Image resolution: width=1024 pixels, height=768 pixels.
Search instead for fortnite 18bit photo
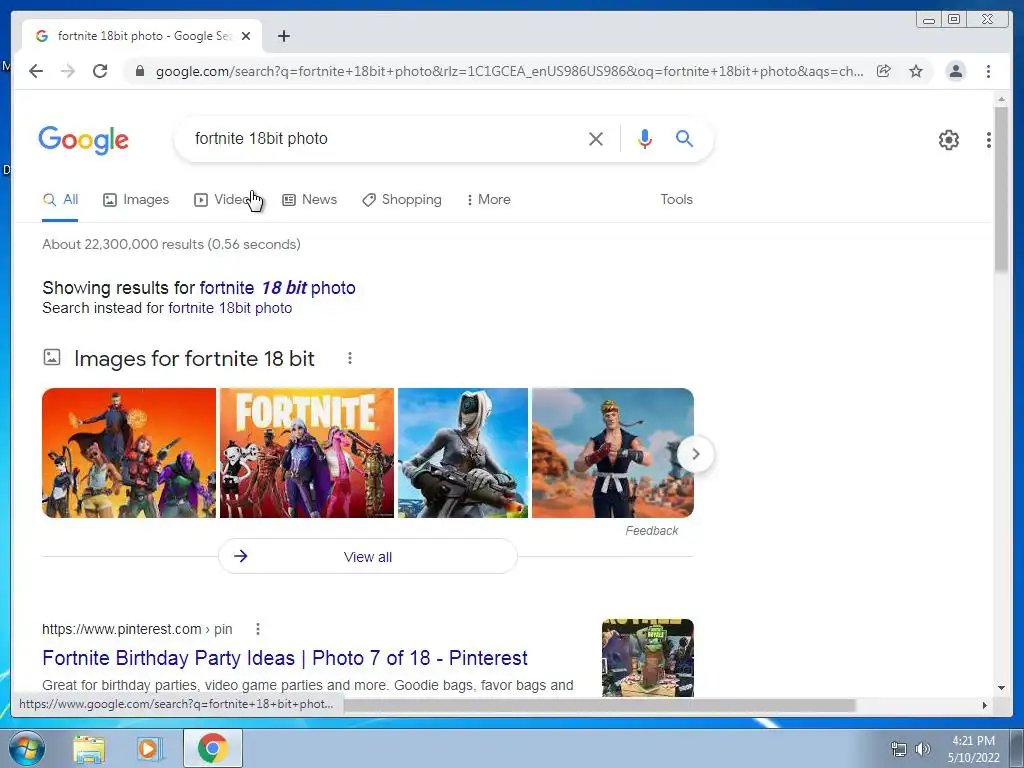tap(230, 308)
